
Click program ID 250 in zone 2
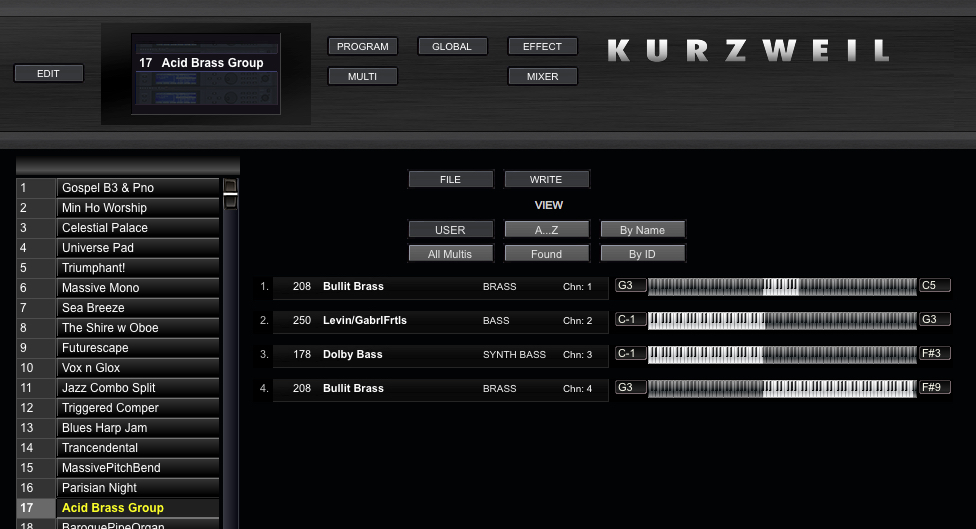[x=302, y=321]
